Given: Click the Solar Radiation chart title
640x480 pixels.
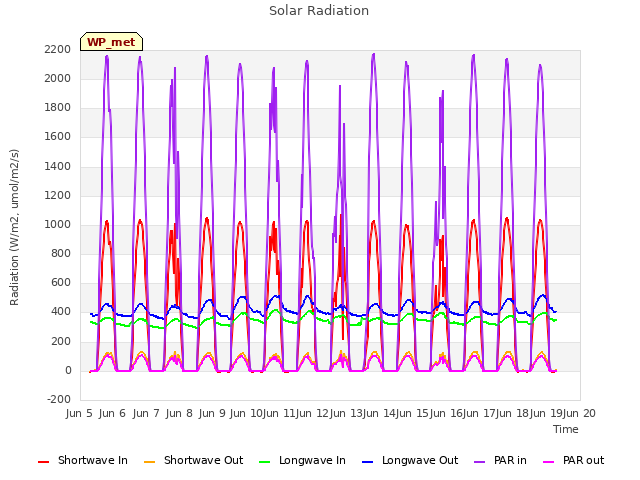Looking at the screenshot, I should tap(319, 11).
